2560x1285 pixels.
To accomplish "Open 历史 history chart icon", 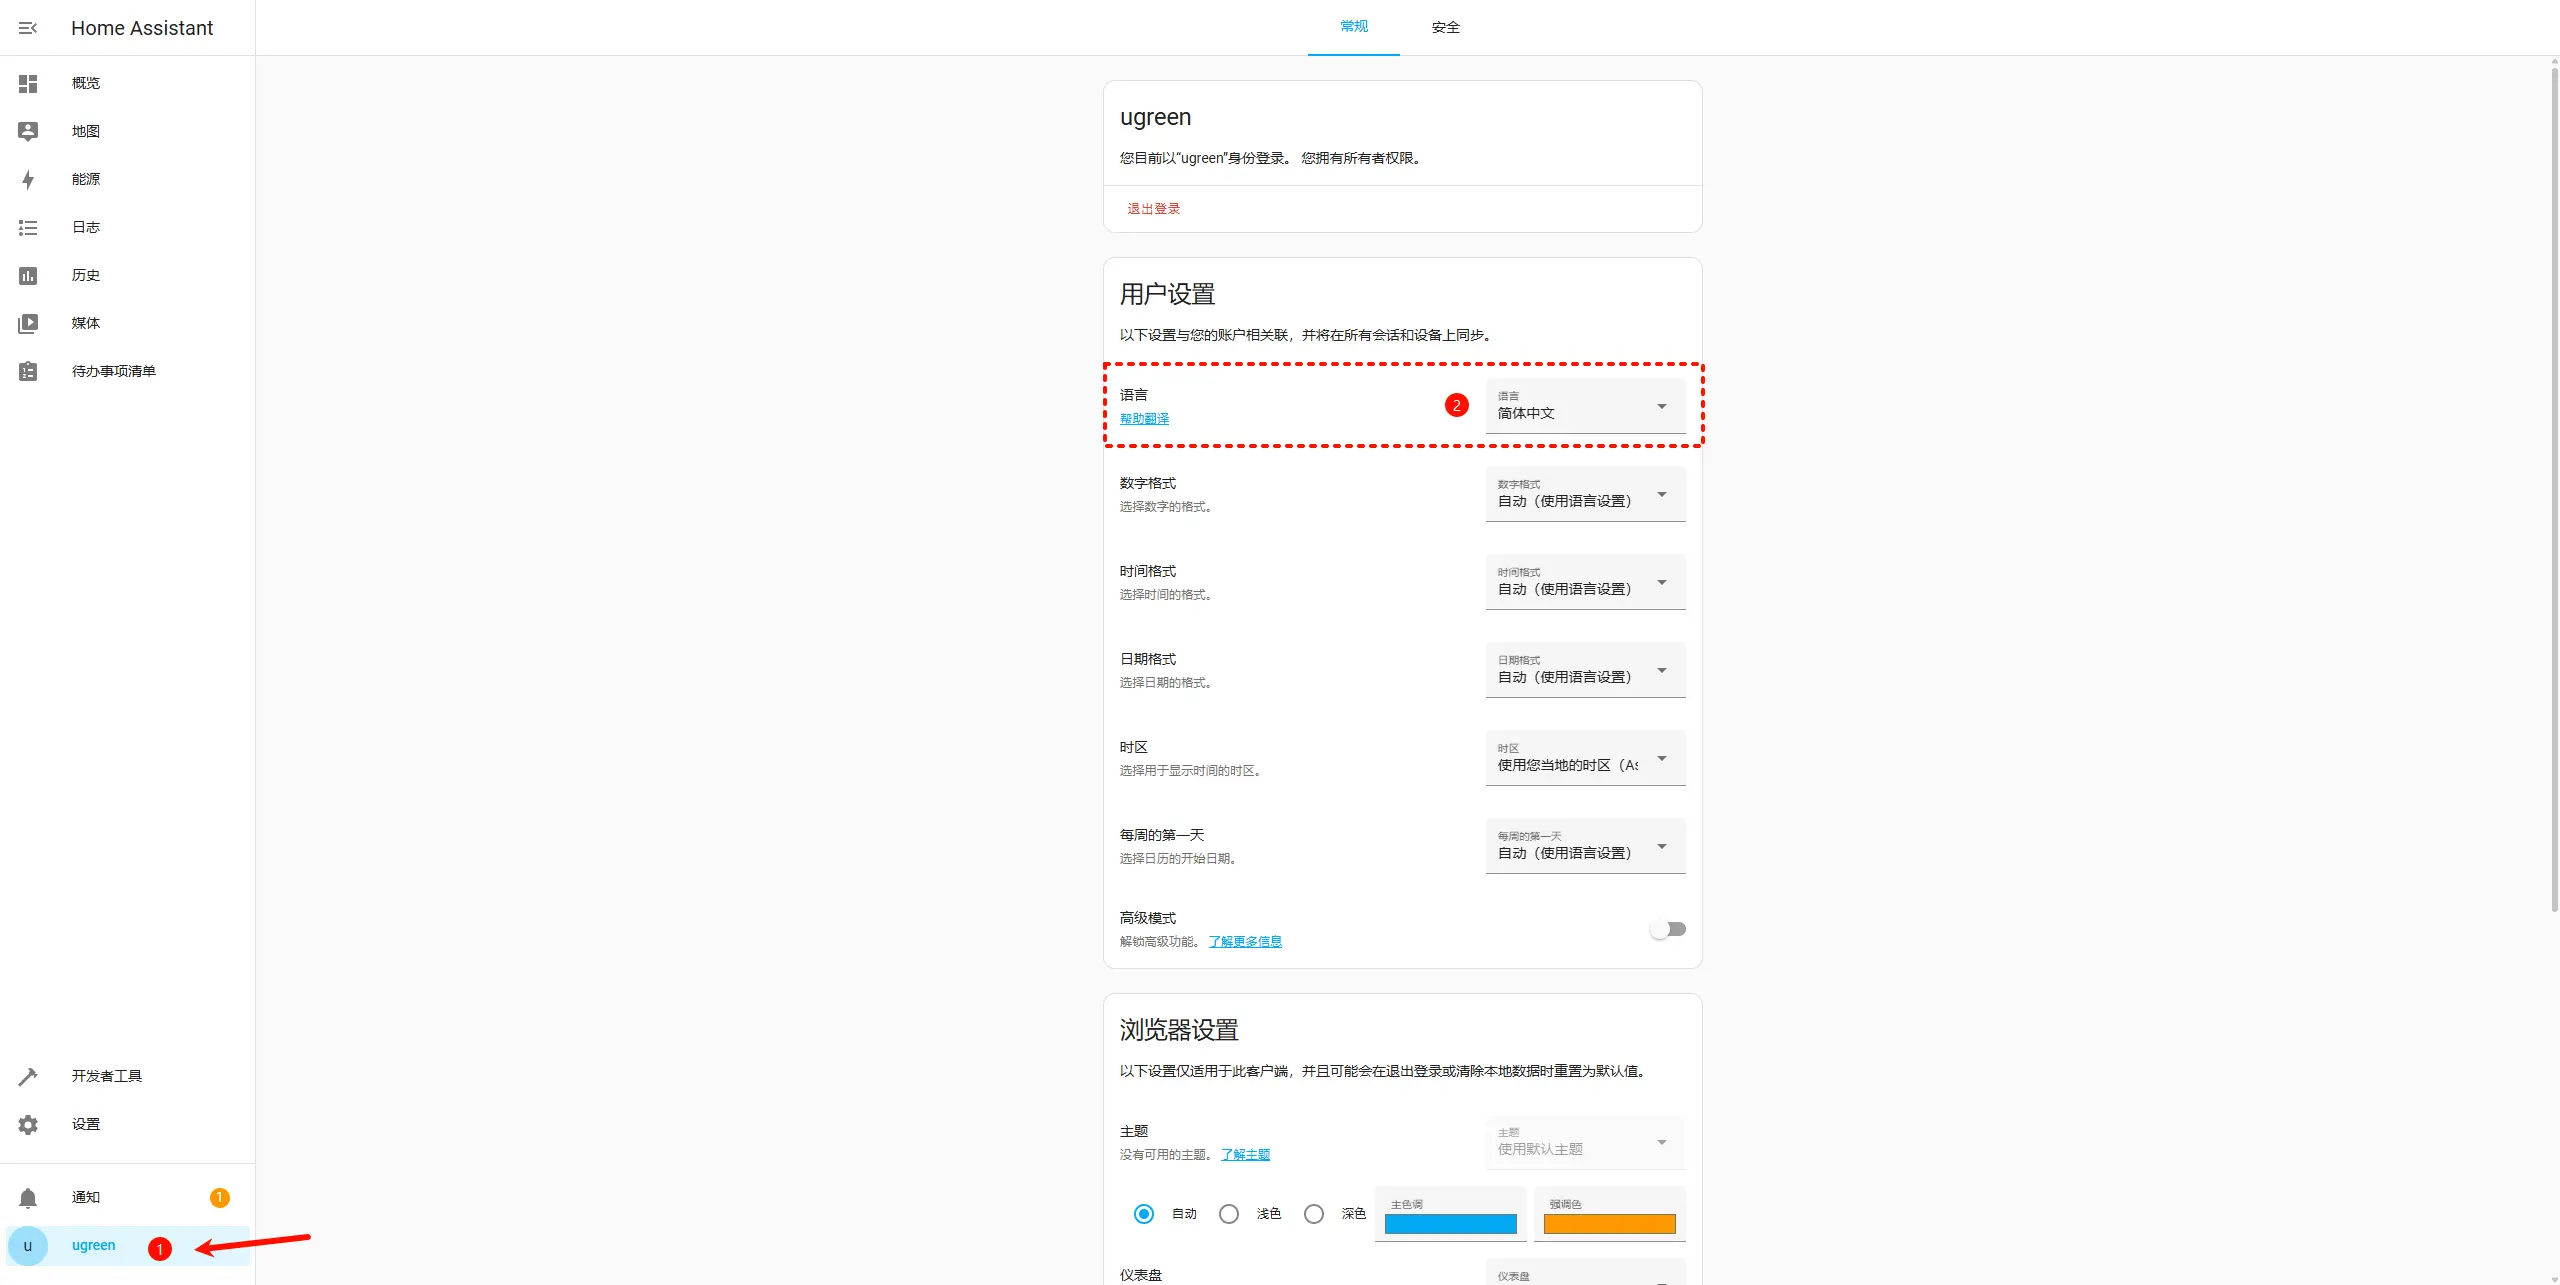I will tap(28, 276).
